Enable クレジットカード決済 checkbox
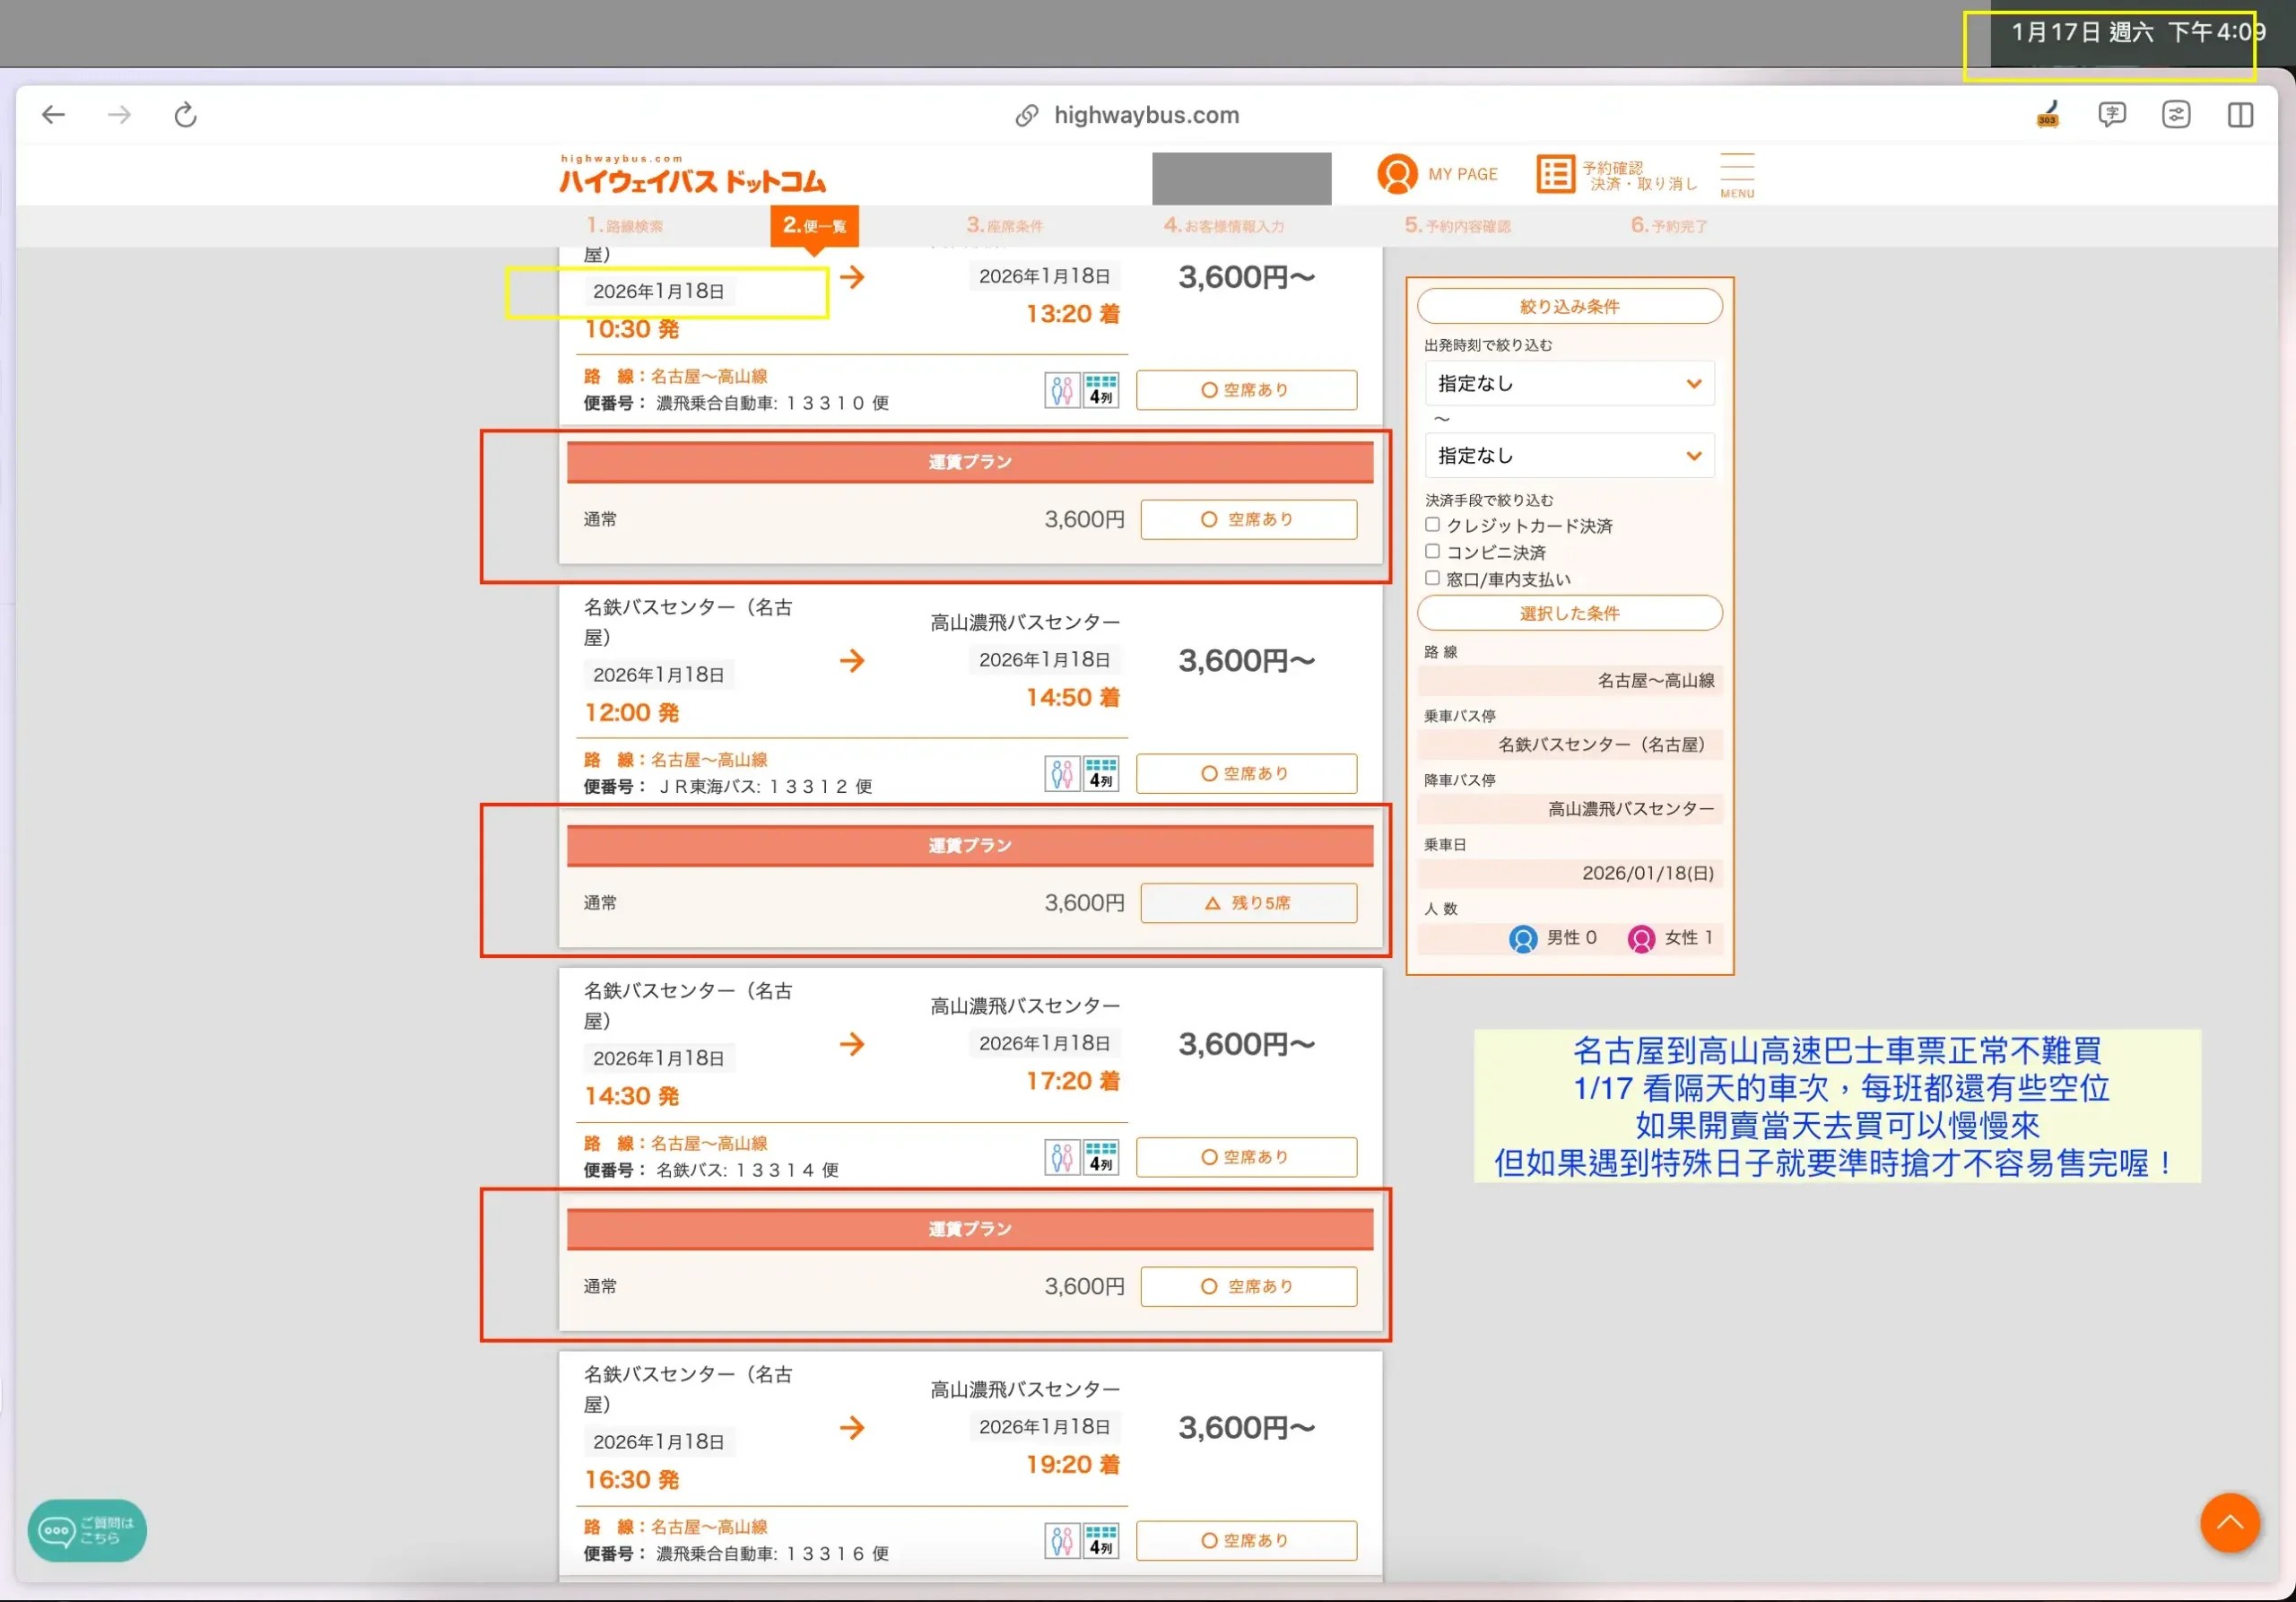Viewport: 2296px width, 1602px height. 1432,525
